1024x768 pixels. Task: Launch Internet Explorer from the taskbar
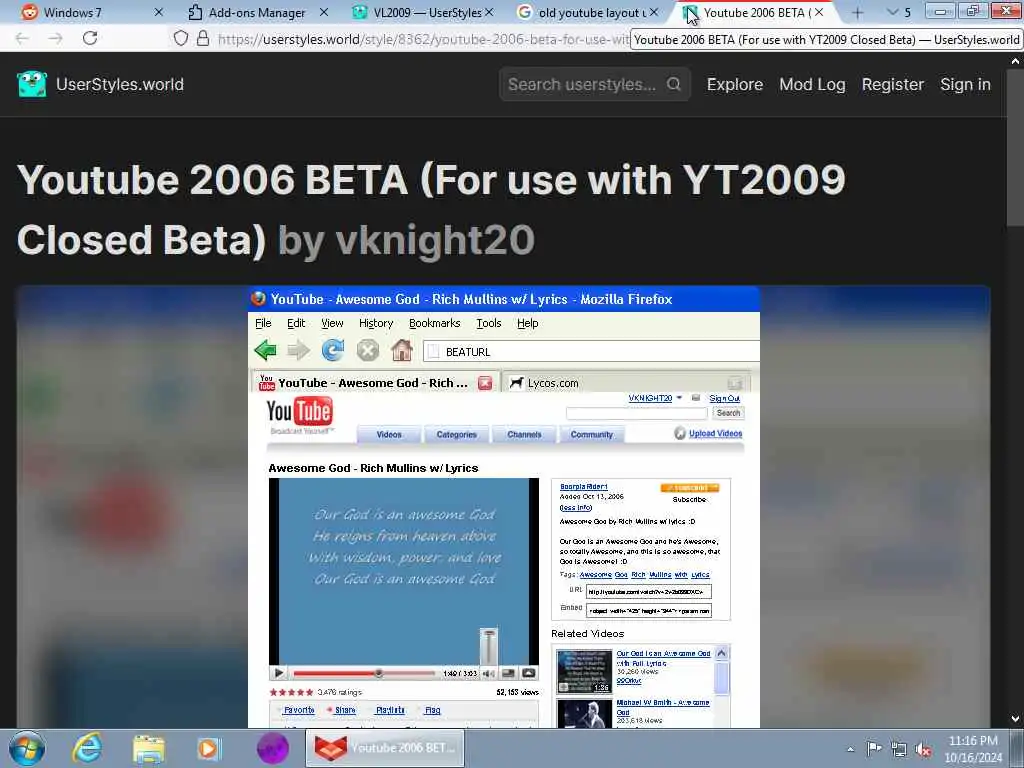(87, 748)
